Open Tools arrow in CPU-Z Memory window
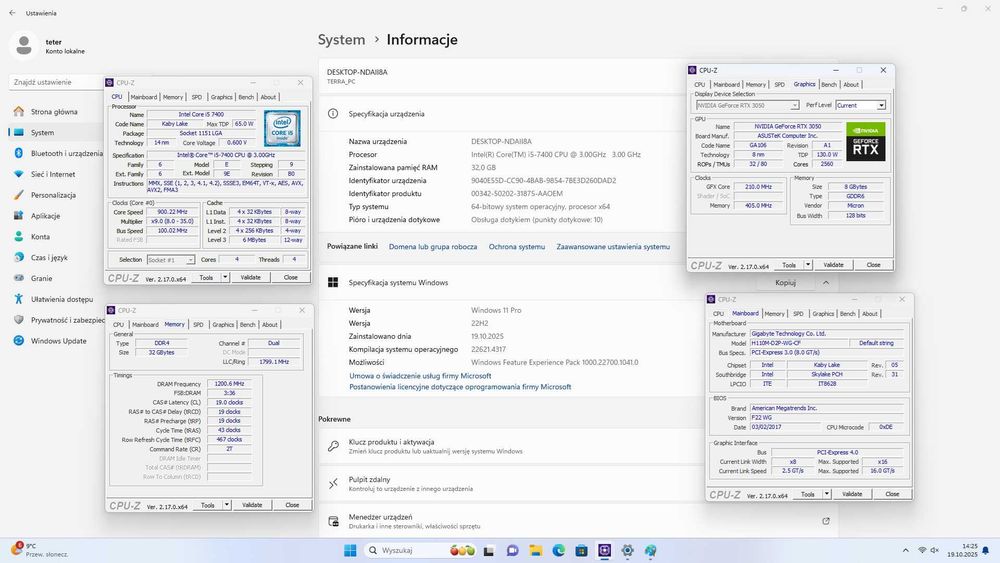 point(226,505)
